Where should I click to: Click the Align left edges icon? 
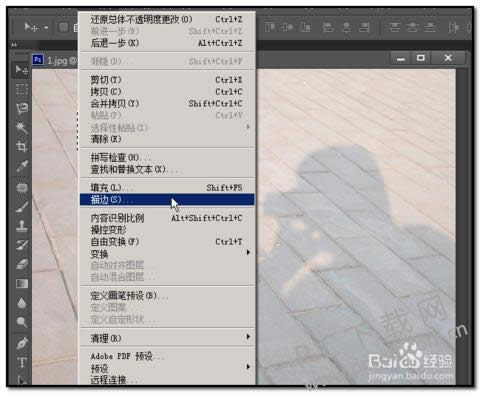click(x=328, y=27)
